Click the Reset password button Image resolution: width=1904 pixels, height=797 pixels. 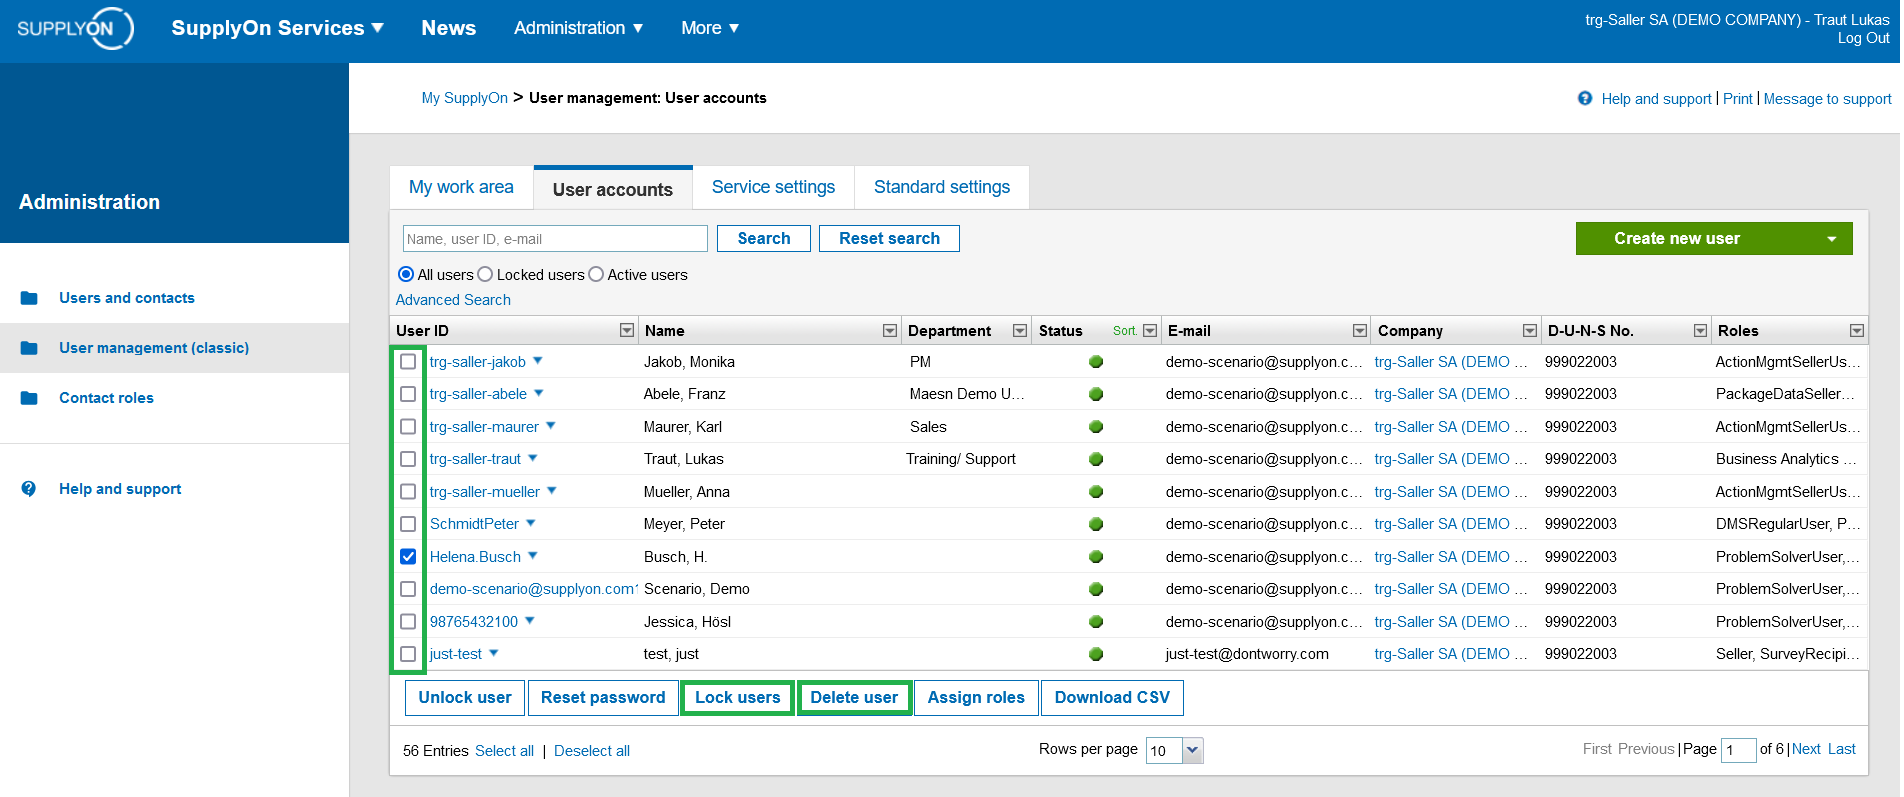click(x=603, y=698)
